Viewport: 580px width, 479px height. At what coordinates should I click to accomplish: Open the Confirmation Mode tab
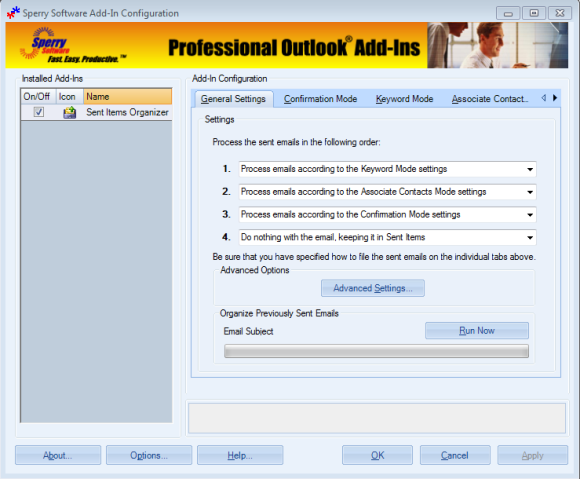coord(320,99)
